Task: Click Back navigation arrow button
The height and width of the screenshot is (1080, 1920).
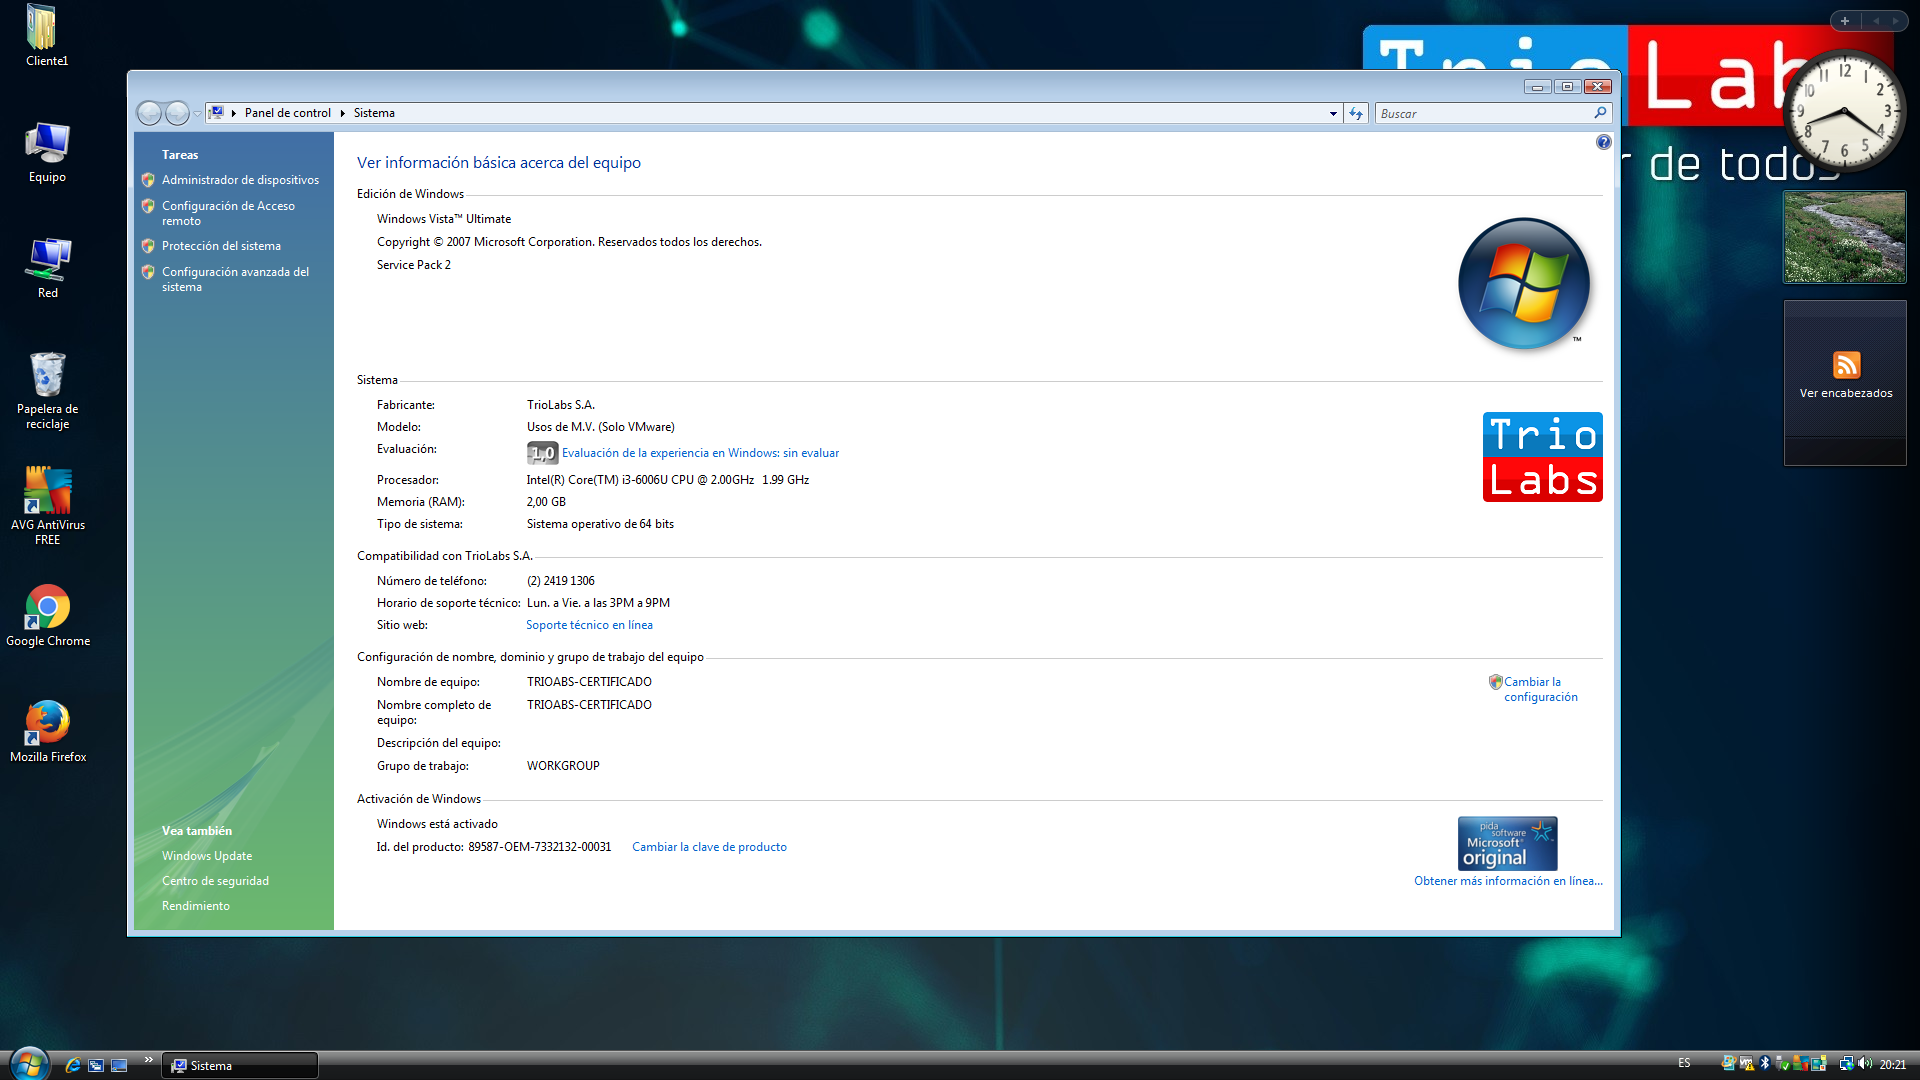Action: pos(149,113)
